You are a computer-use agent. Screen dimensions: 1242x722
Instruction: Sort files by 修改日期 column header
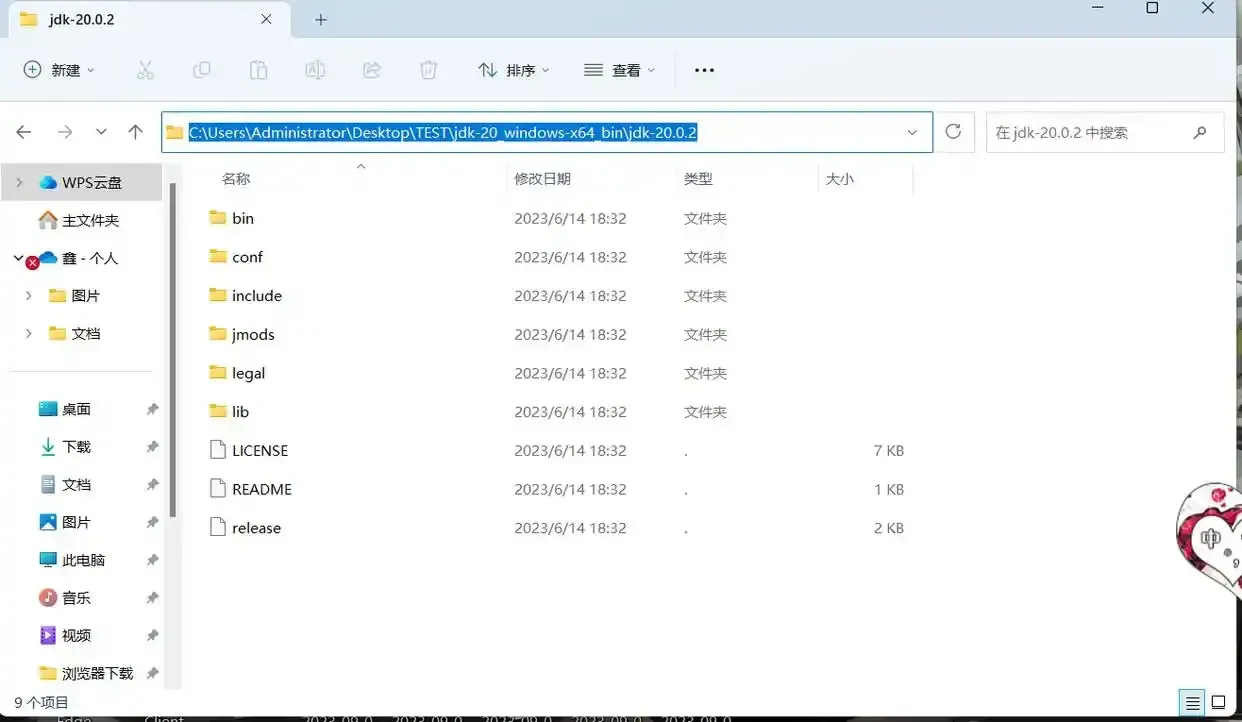pos(543,179)
